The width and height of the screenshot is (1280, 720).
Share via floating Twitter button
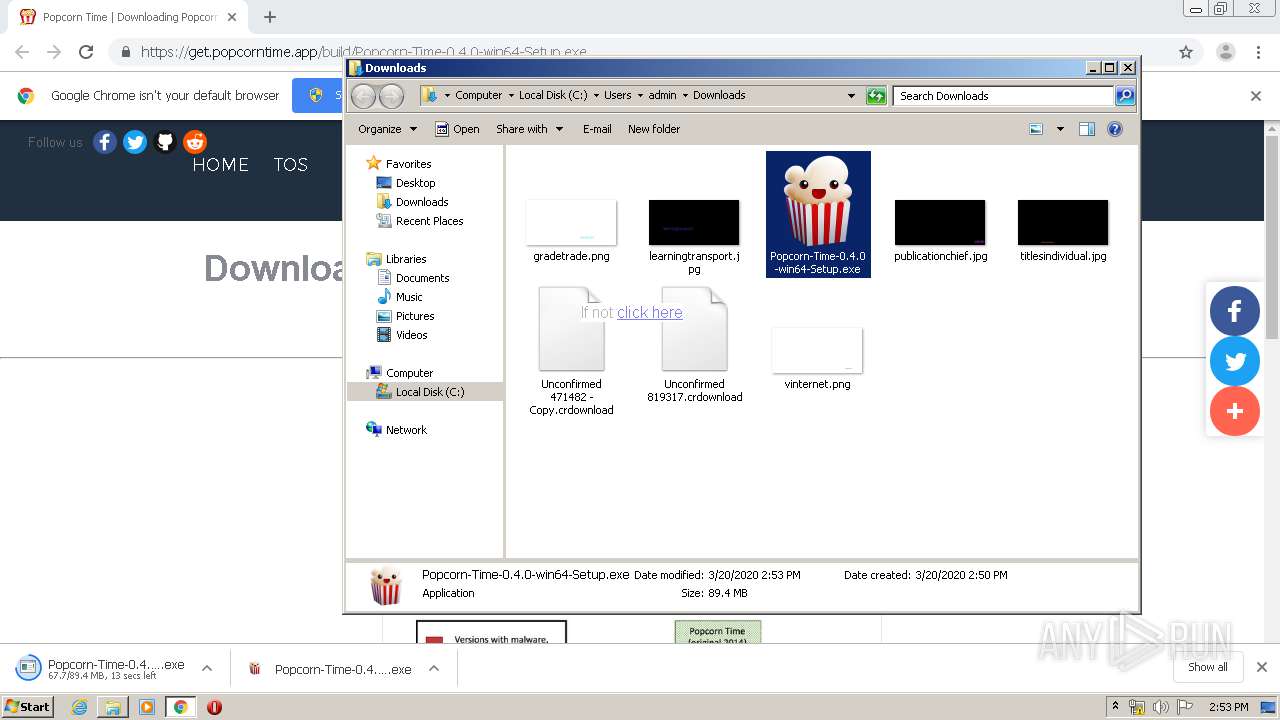pyautogui.click(x=1235, y=361)
